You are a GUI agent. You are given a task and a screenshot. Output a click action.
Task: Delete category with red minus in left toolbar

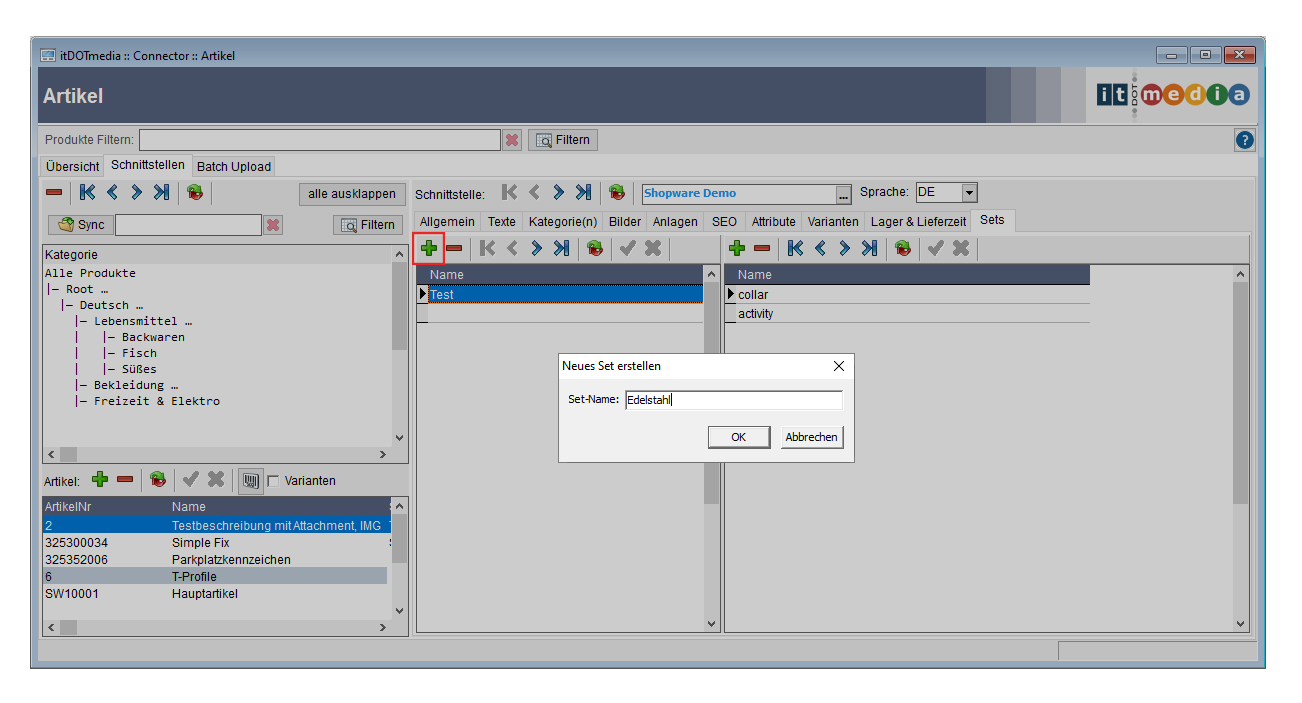[x=54, y=193]
